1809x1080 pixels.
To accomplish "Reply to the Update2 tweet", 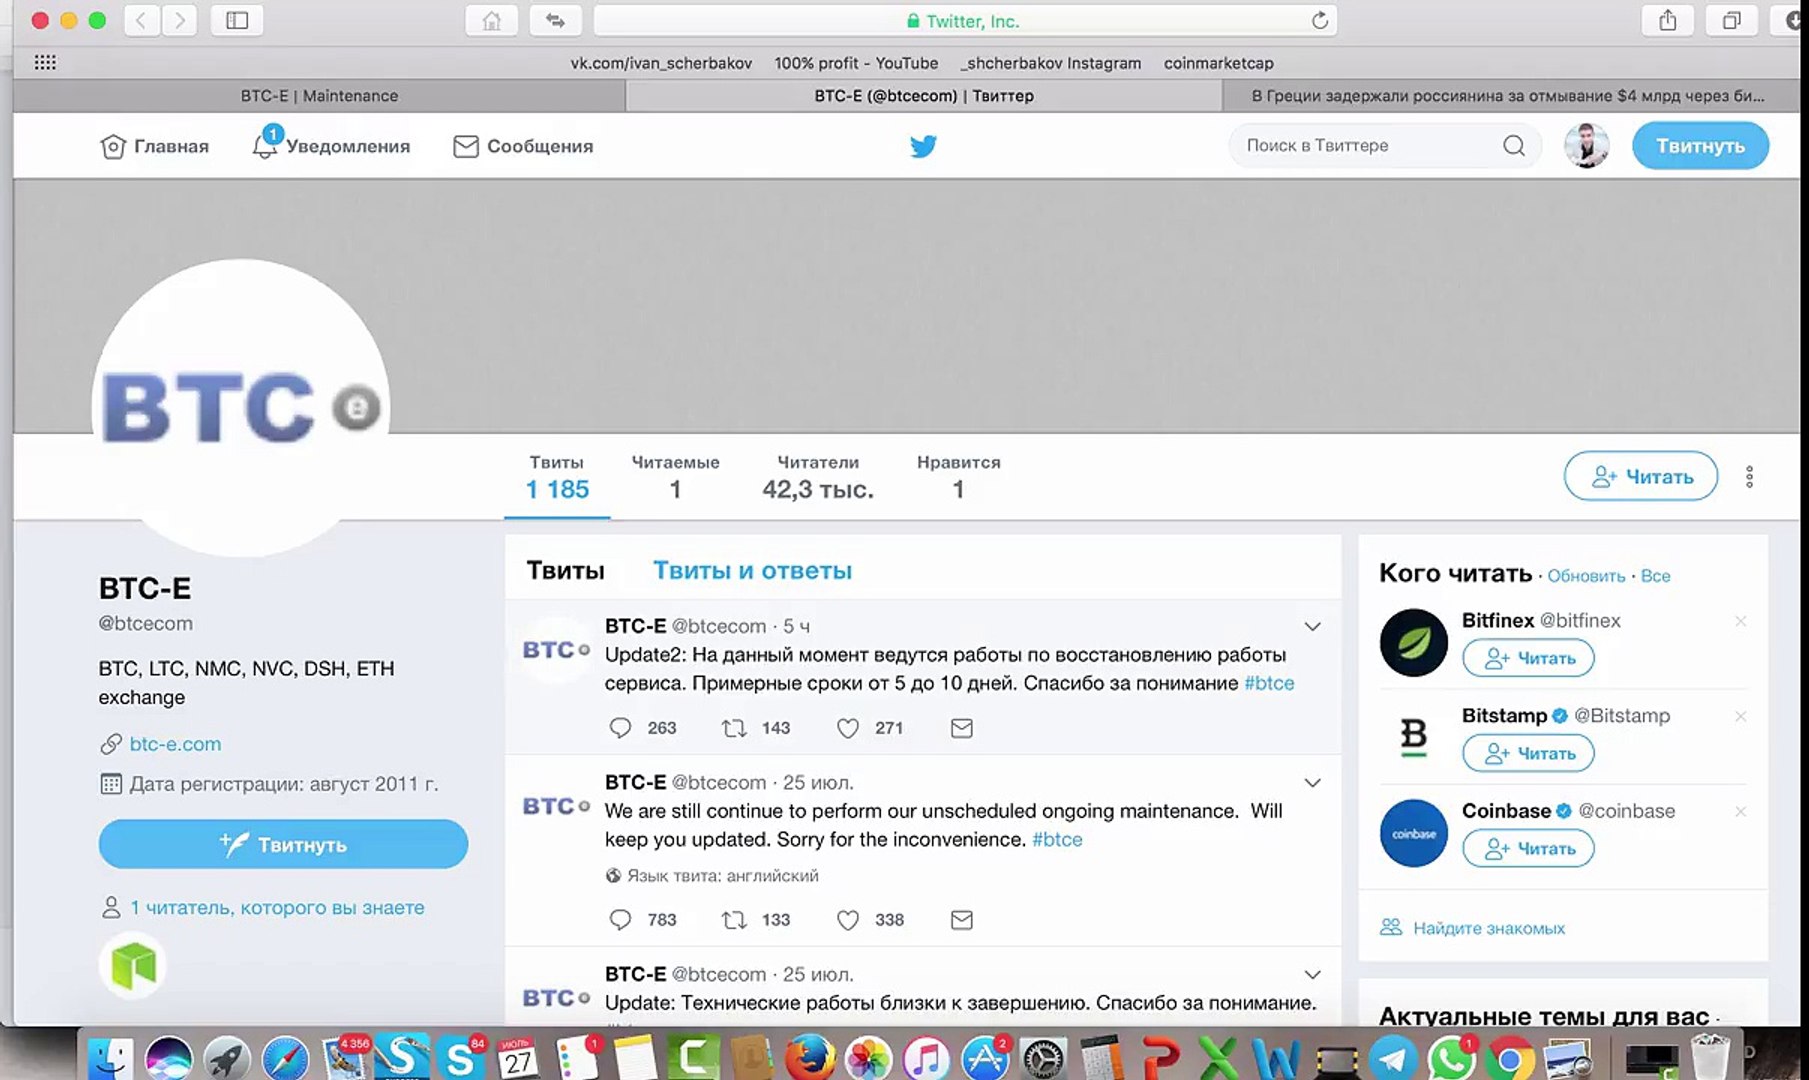I will [x=620, y=728].
